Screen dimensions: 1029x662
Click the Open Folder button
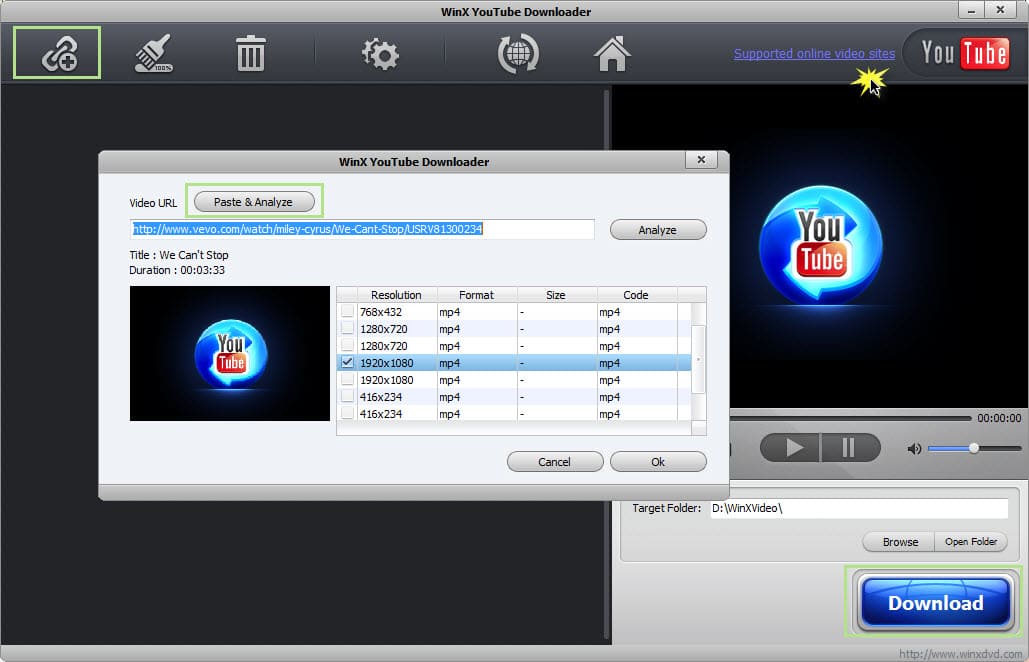[971, 542]
